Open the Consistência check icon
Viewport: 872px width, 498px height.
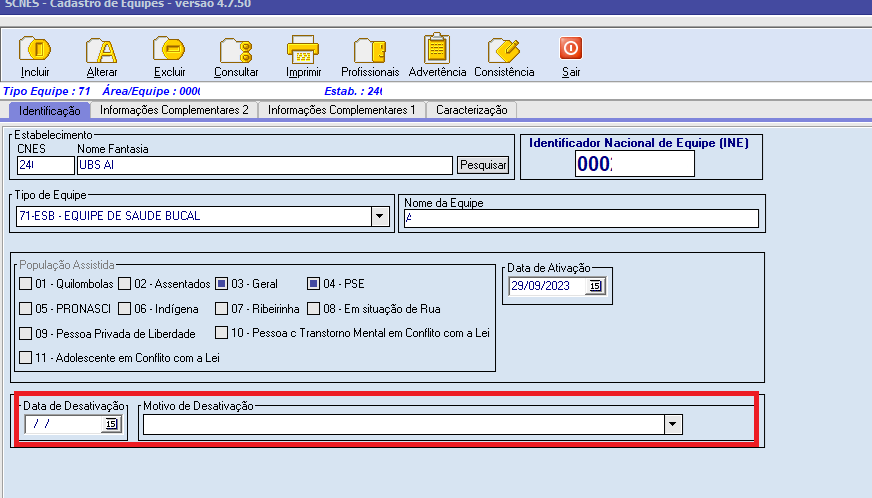(x=503, y=50)
